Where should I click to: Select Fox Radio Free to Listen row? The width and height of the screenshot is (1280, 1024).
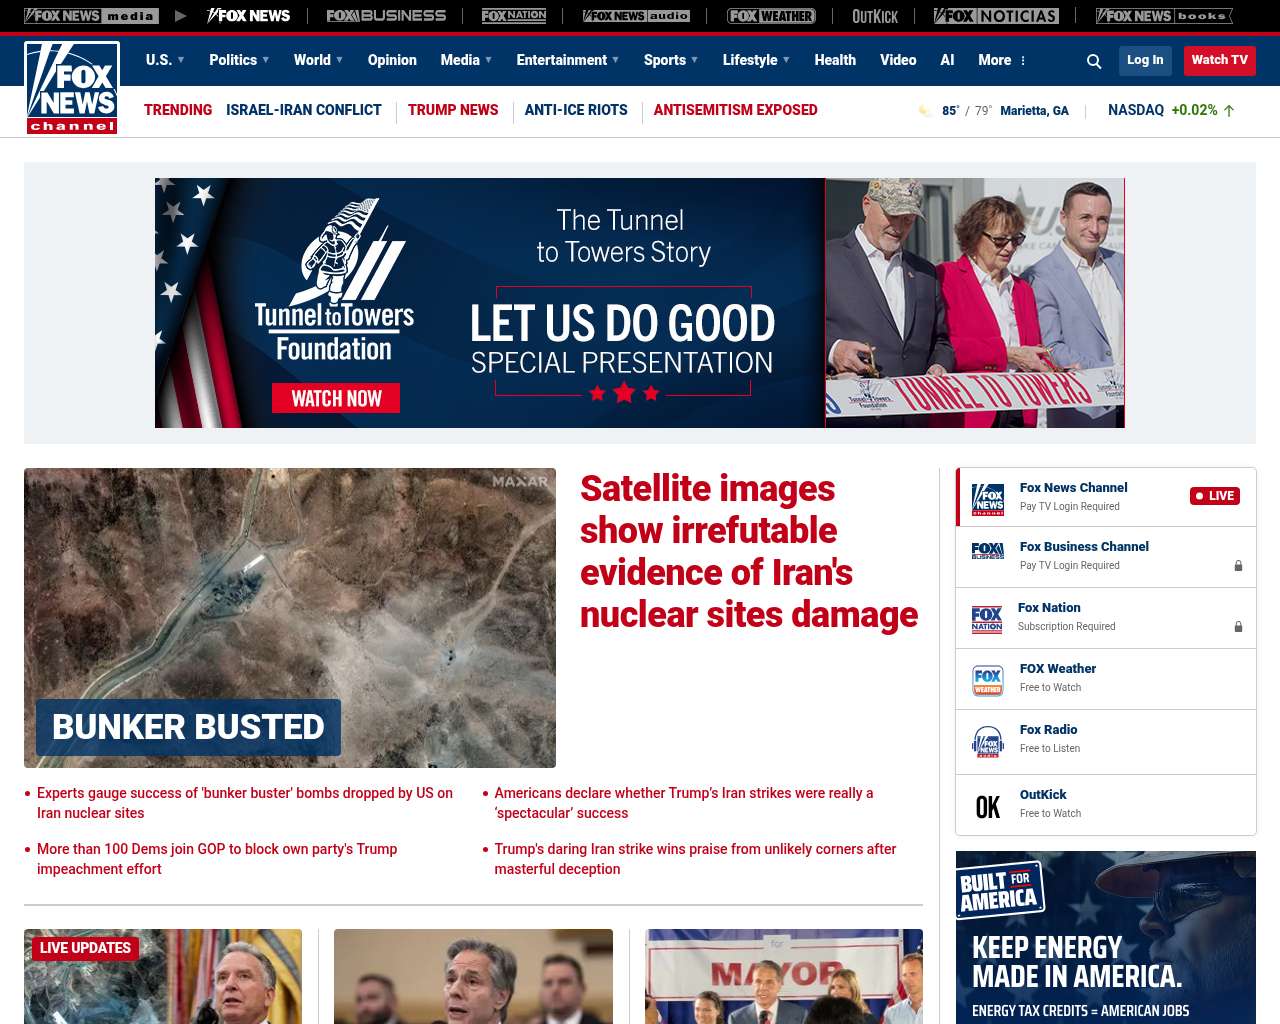click(x=1106, y=742)
